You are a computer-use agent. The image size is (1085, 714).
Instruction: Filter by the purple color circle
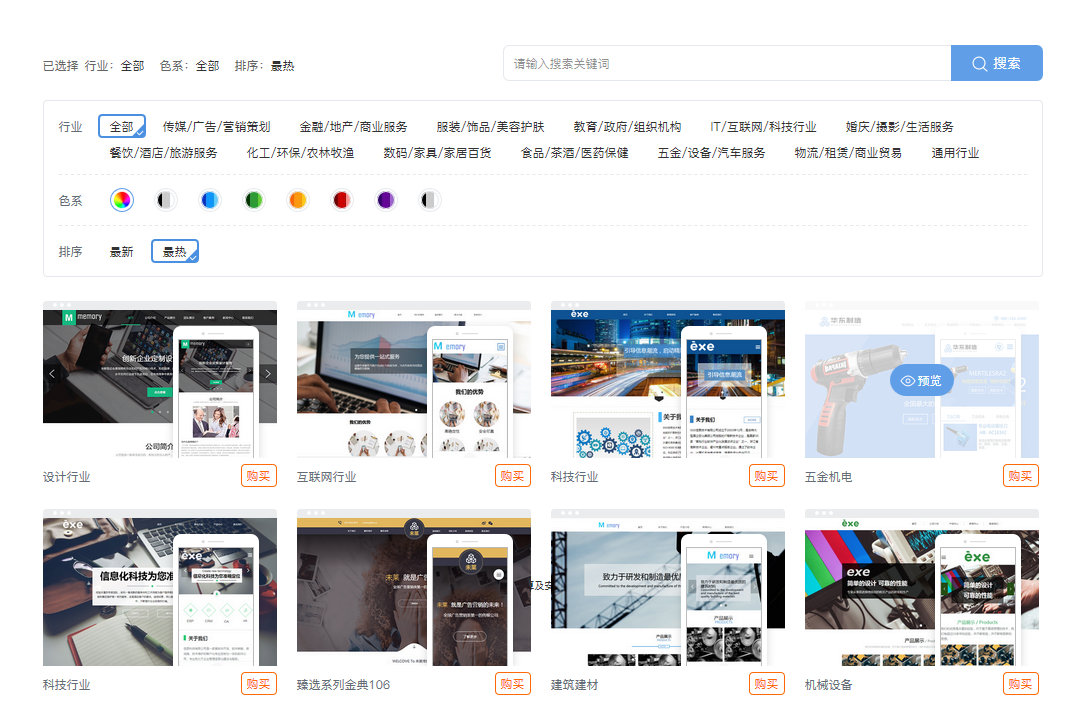[386, 200]
